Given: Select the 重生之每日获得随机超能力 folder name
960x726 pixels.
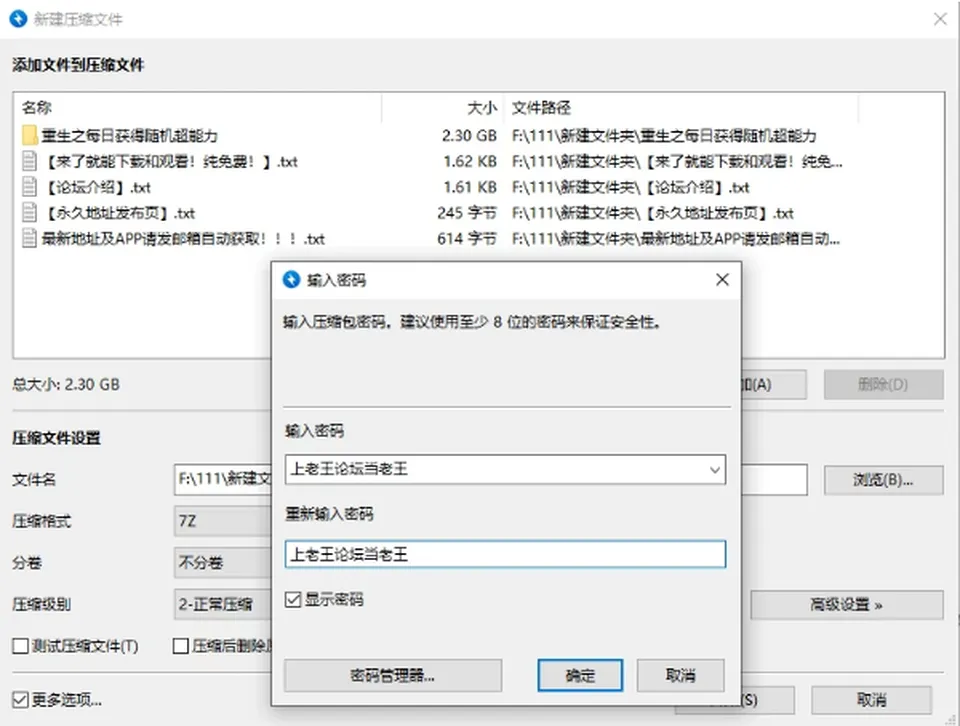Looking at the screenshot, I should [x=129, y=135].
